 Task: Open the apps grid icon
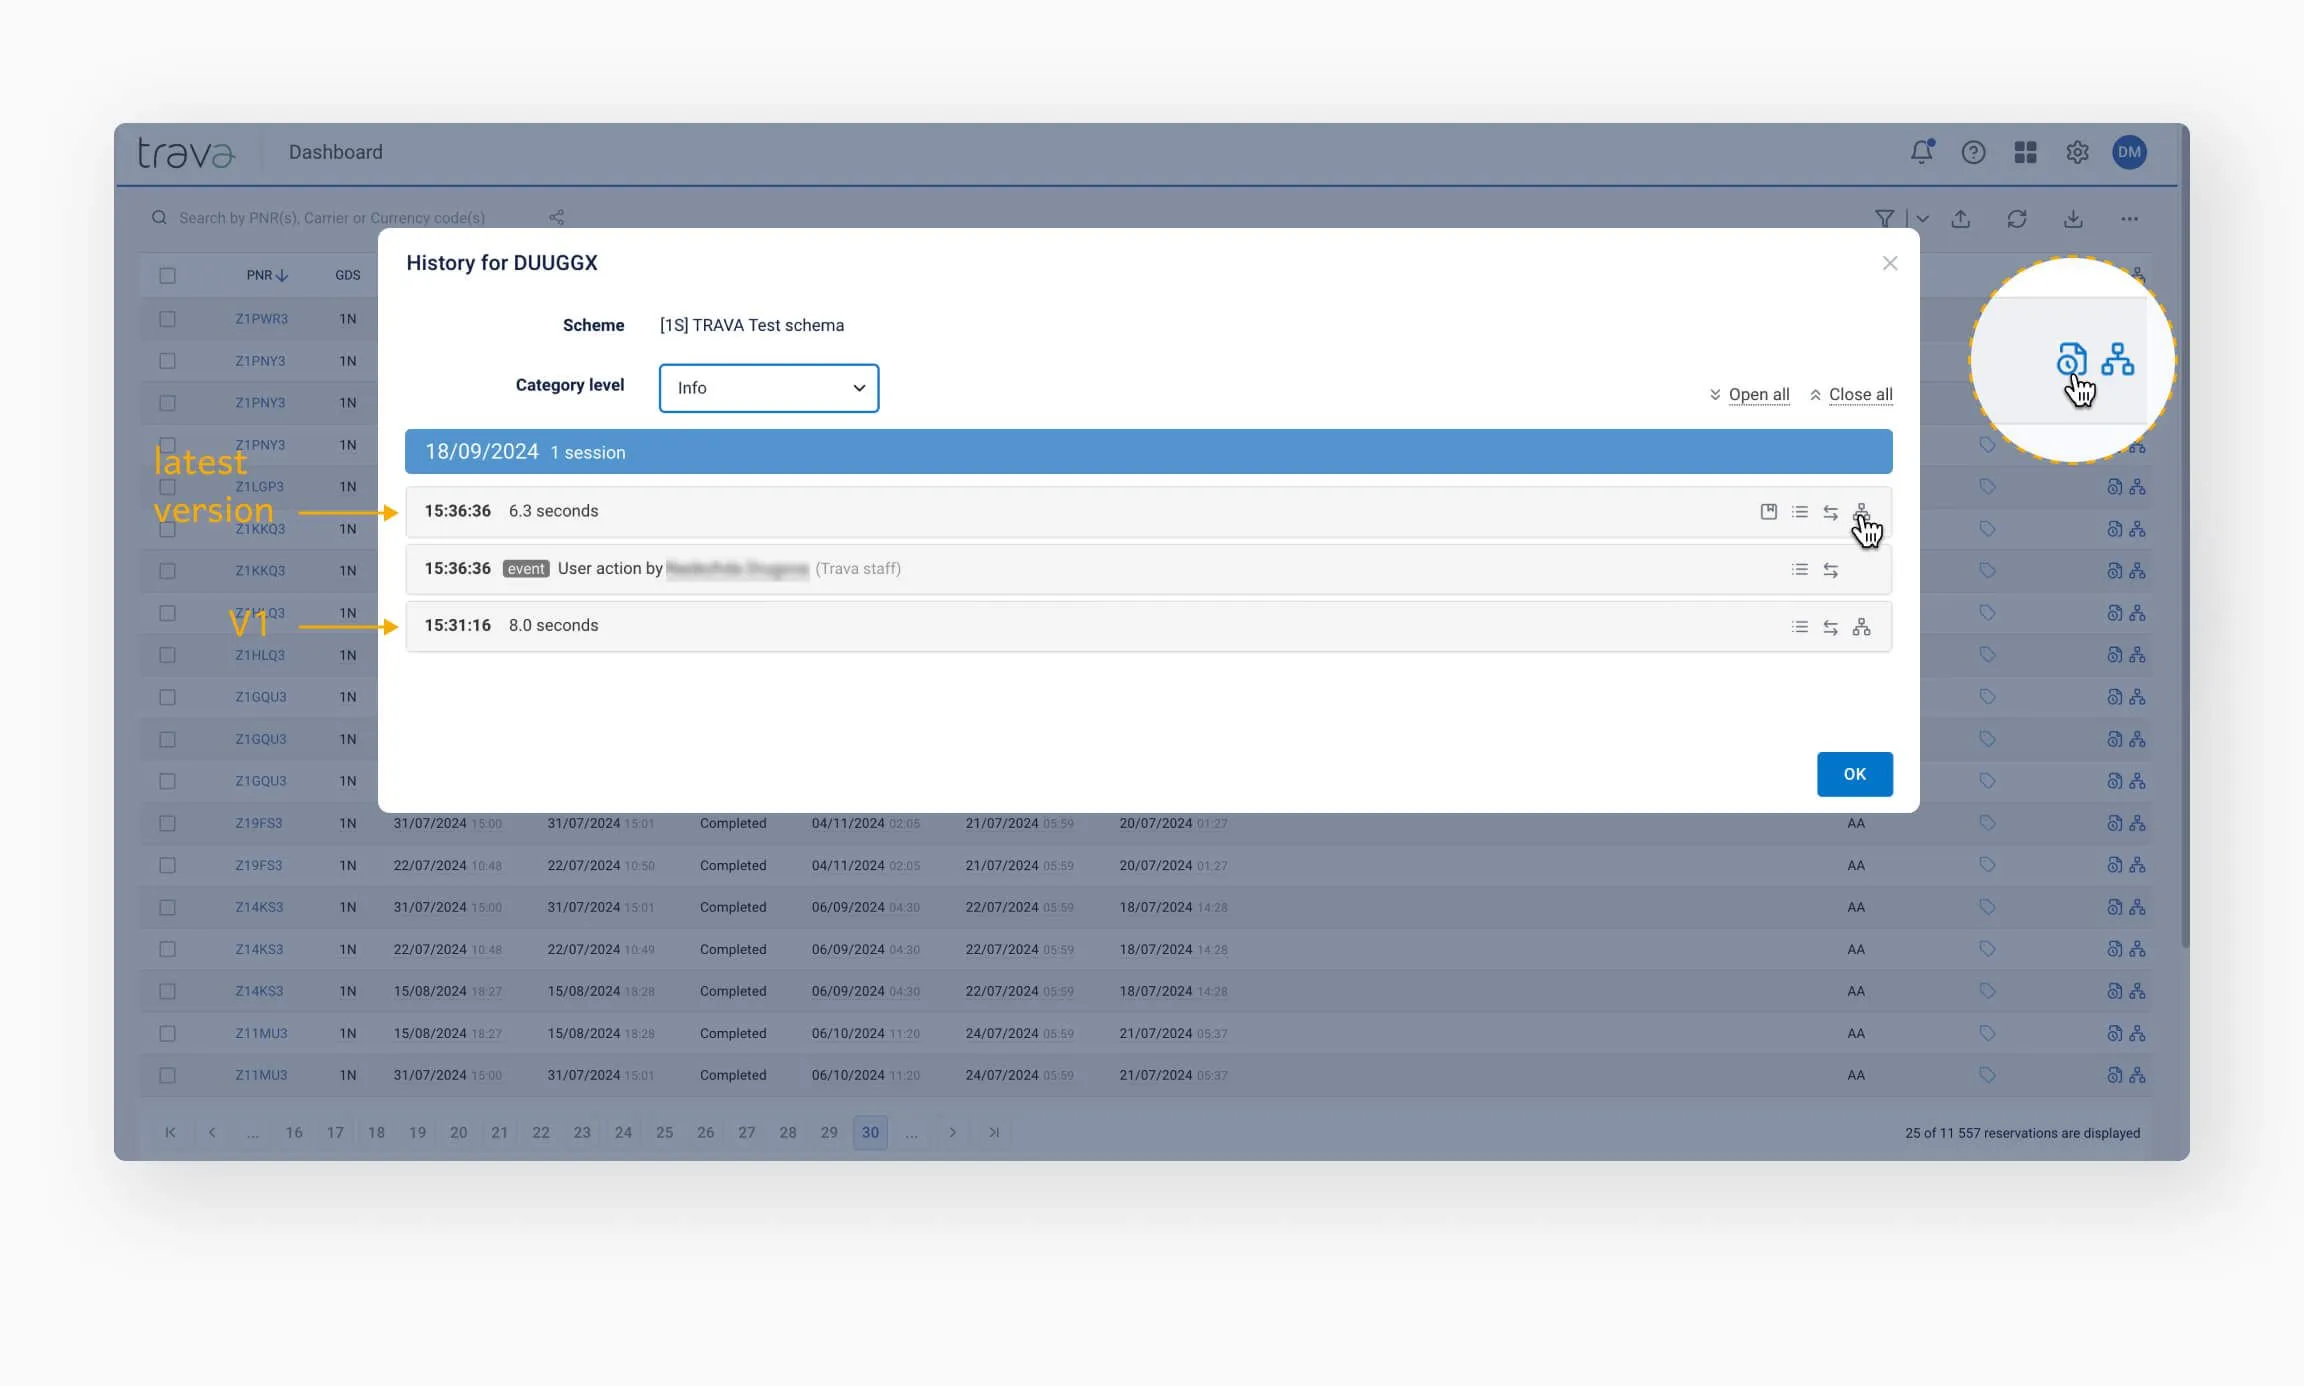(2025, 152)
